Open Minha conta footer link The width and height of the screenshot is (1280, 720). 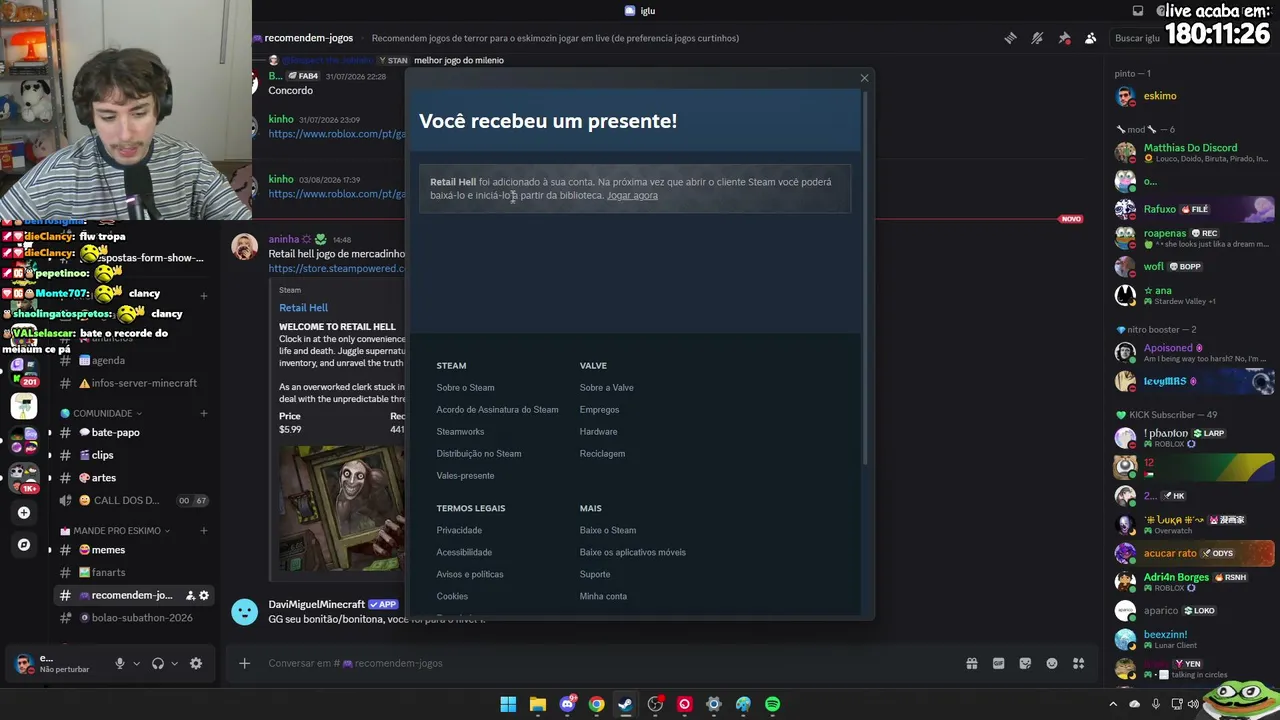(x=603, y=597)
